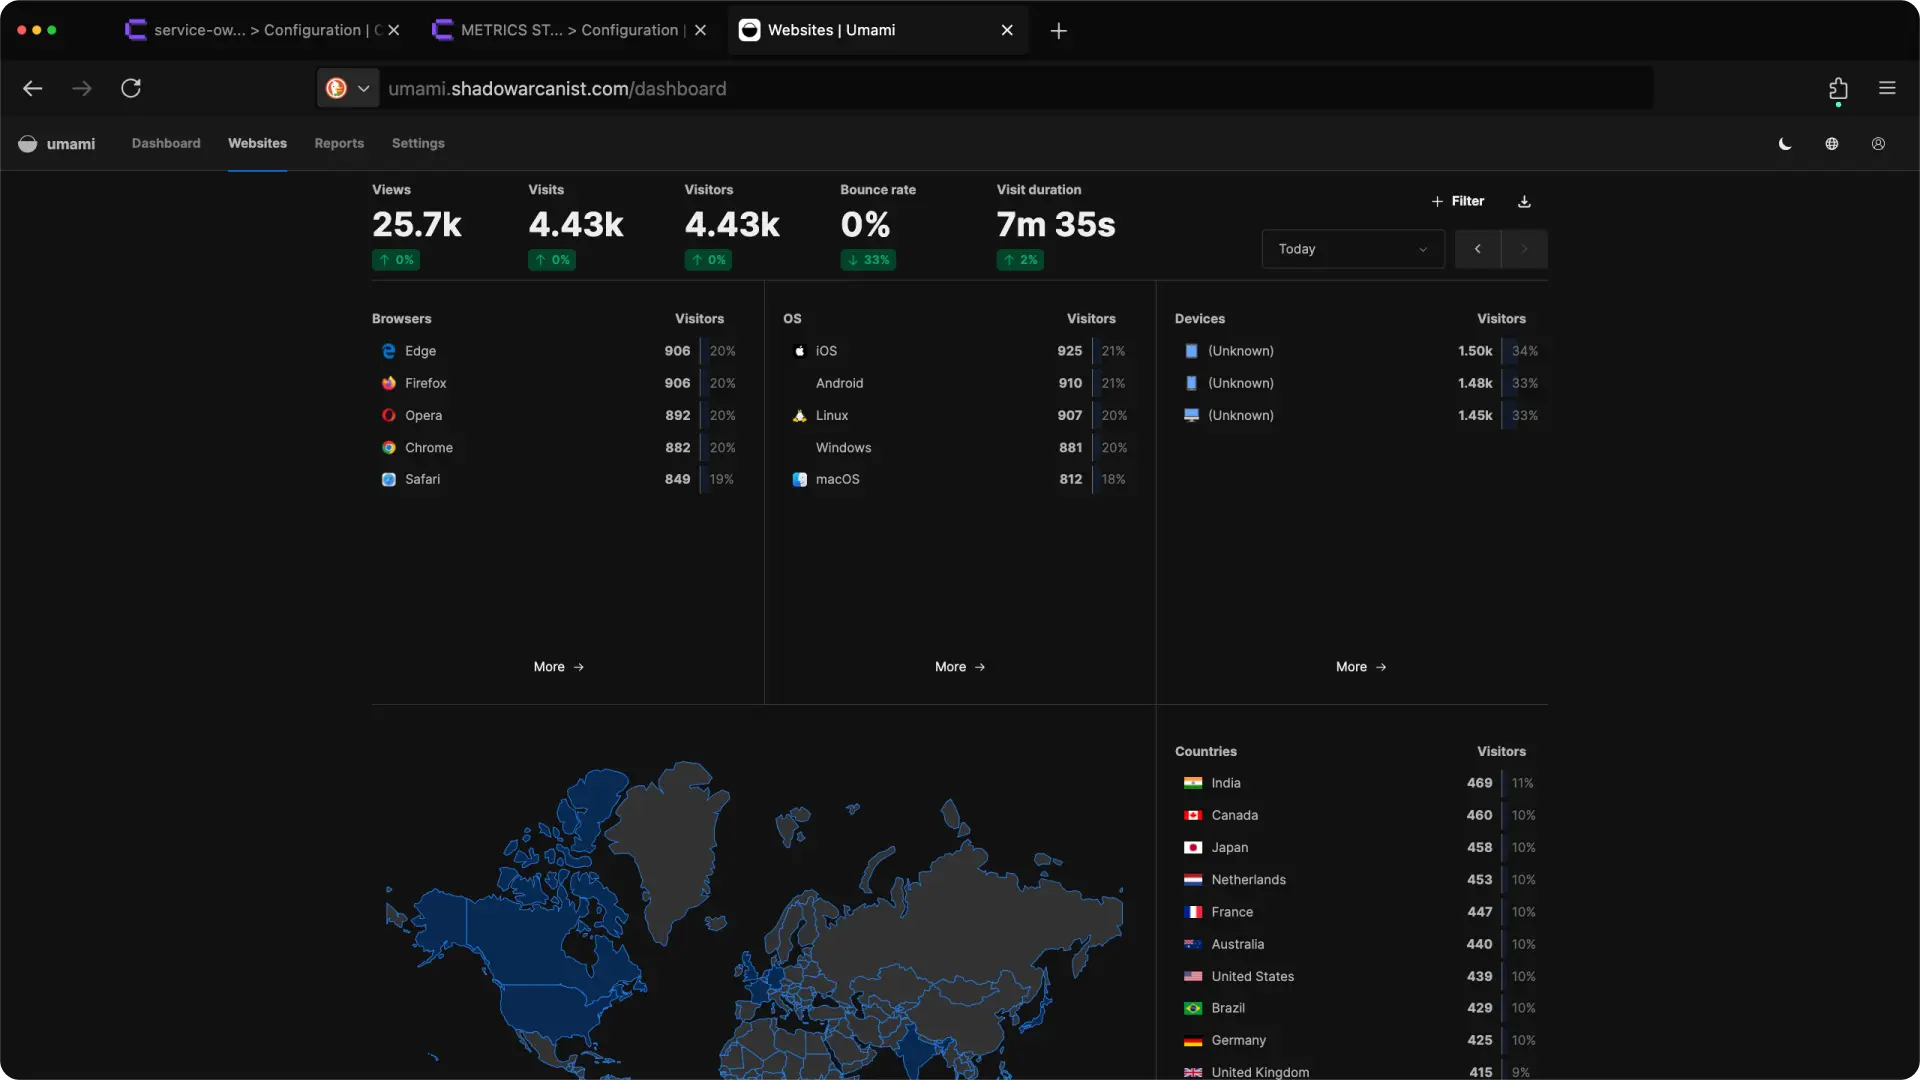This screenshot has height=1080, width=1920.
Task: Toggle dark mode using the moon icon
Action: coord(1784,143)
